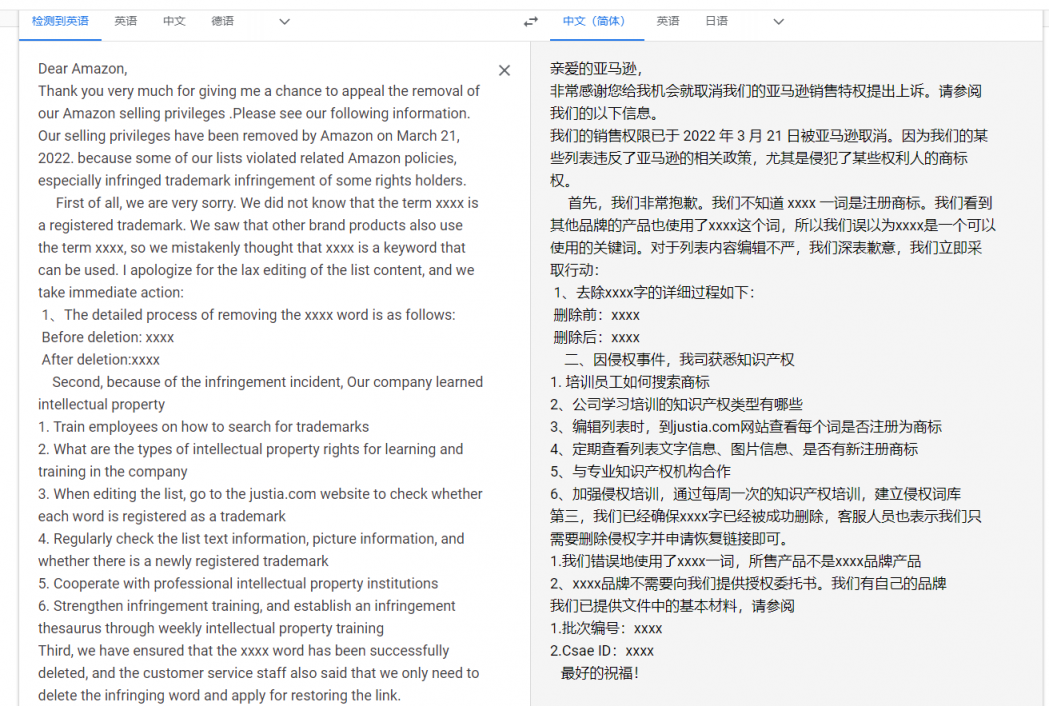Select the 检测到英语 detect-language tab
1049x706 pixels.
(x=60, y=19)
